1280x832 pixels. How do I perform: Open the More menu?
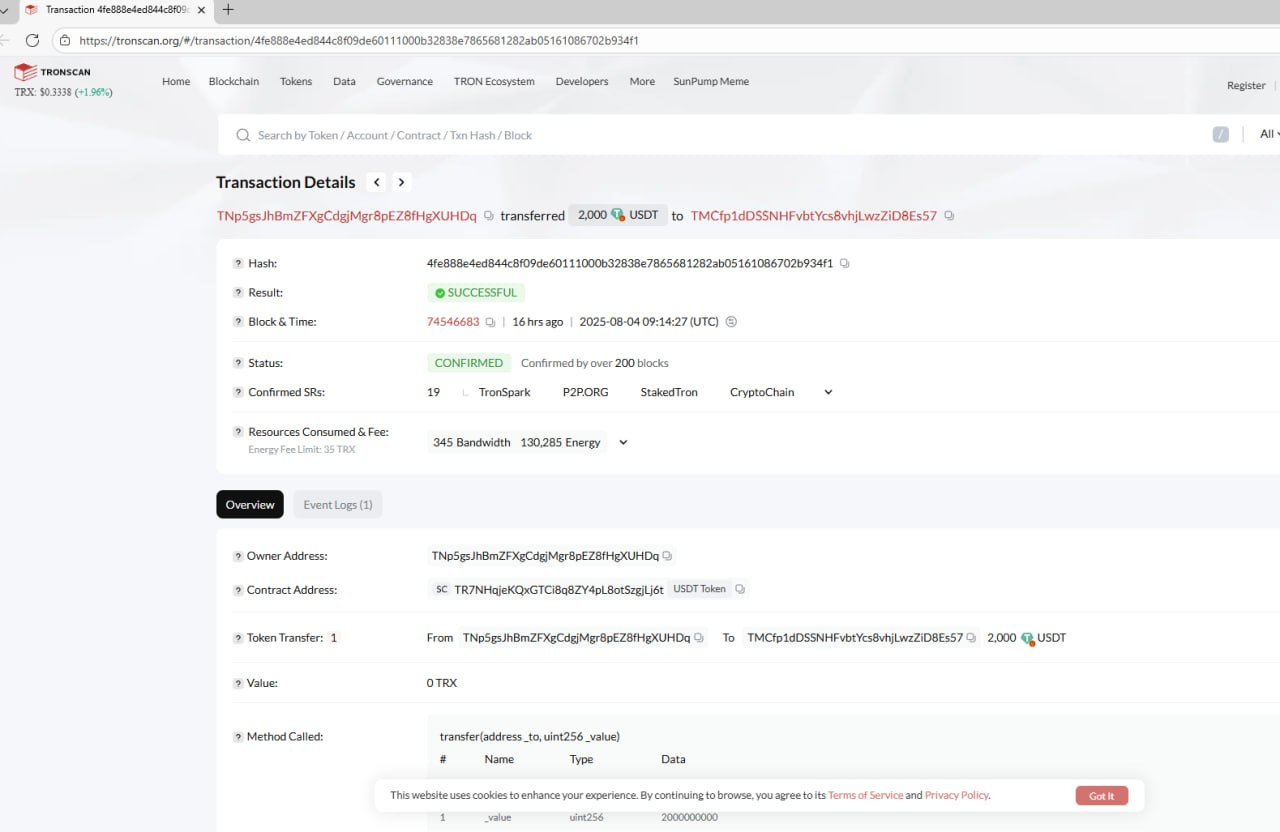642,82
